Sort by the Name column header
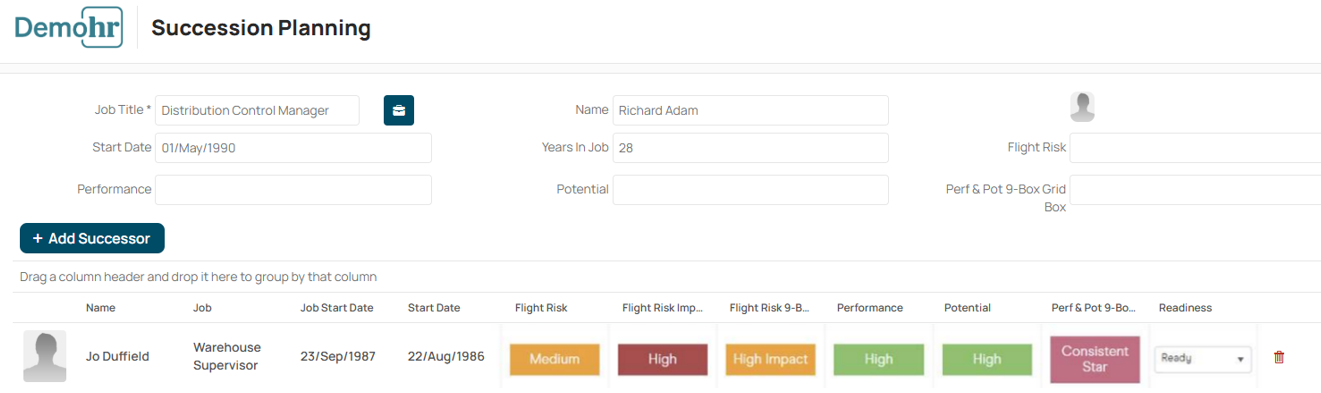Screen dimensions: 1321x393 (x=101, y=308)
